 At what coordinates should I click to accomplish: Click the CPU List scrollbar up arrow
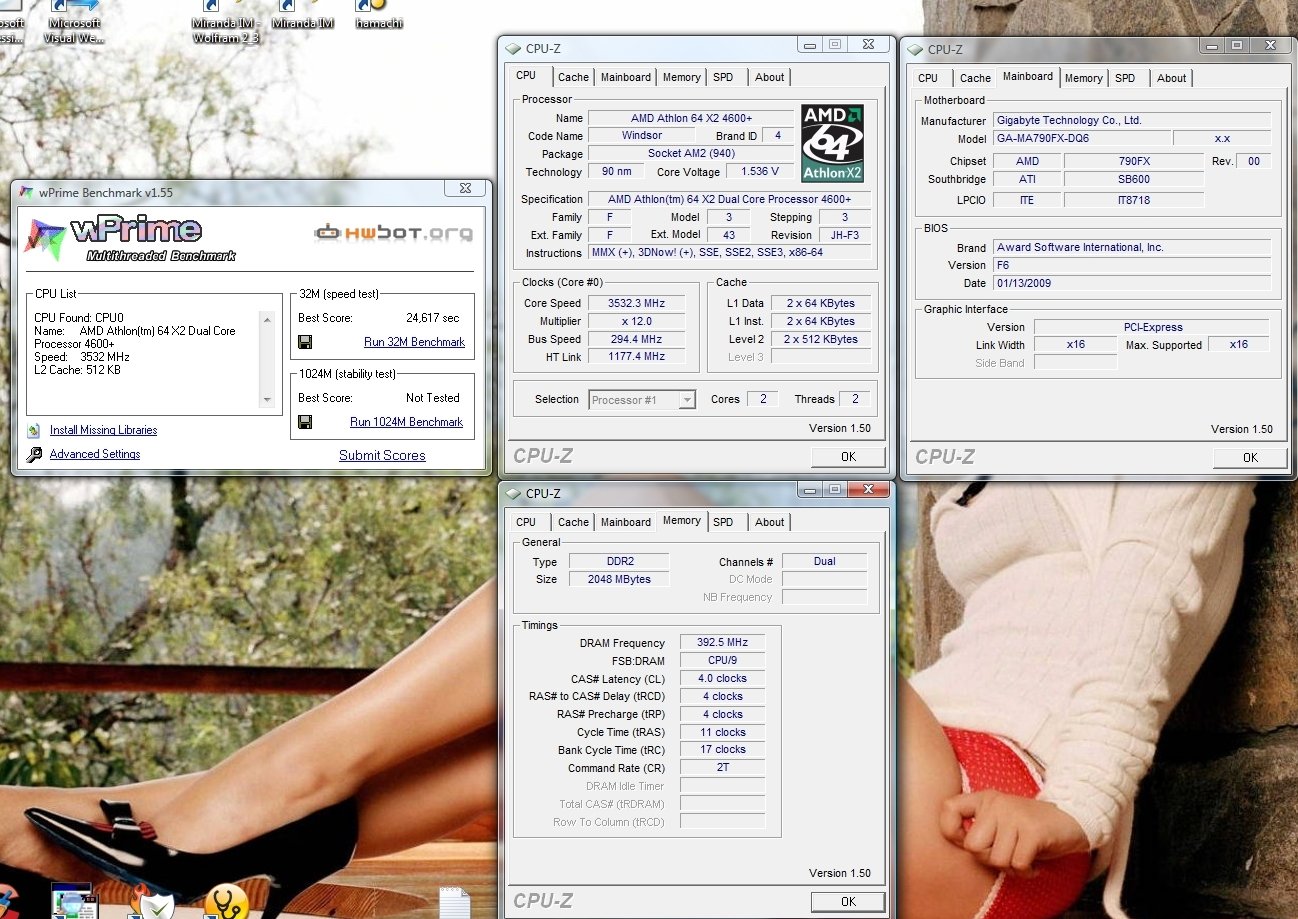point(267,321)
